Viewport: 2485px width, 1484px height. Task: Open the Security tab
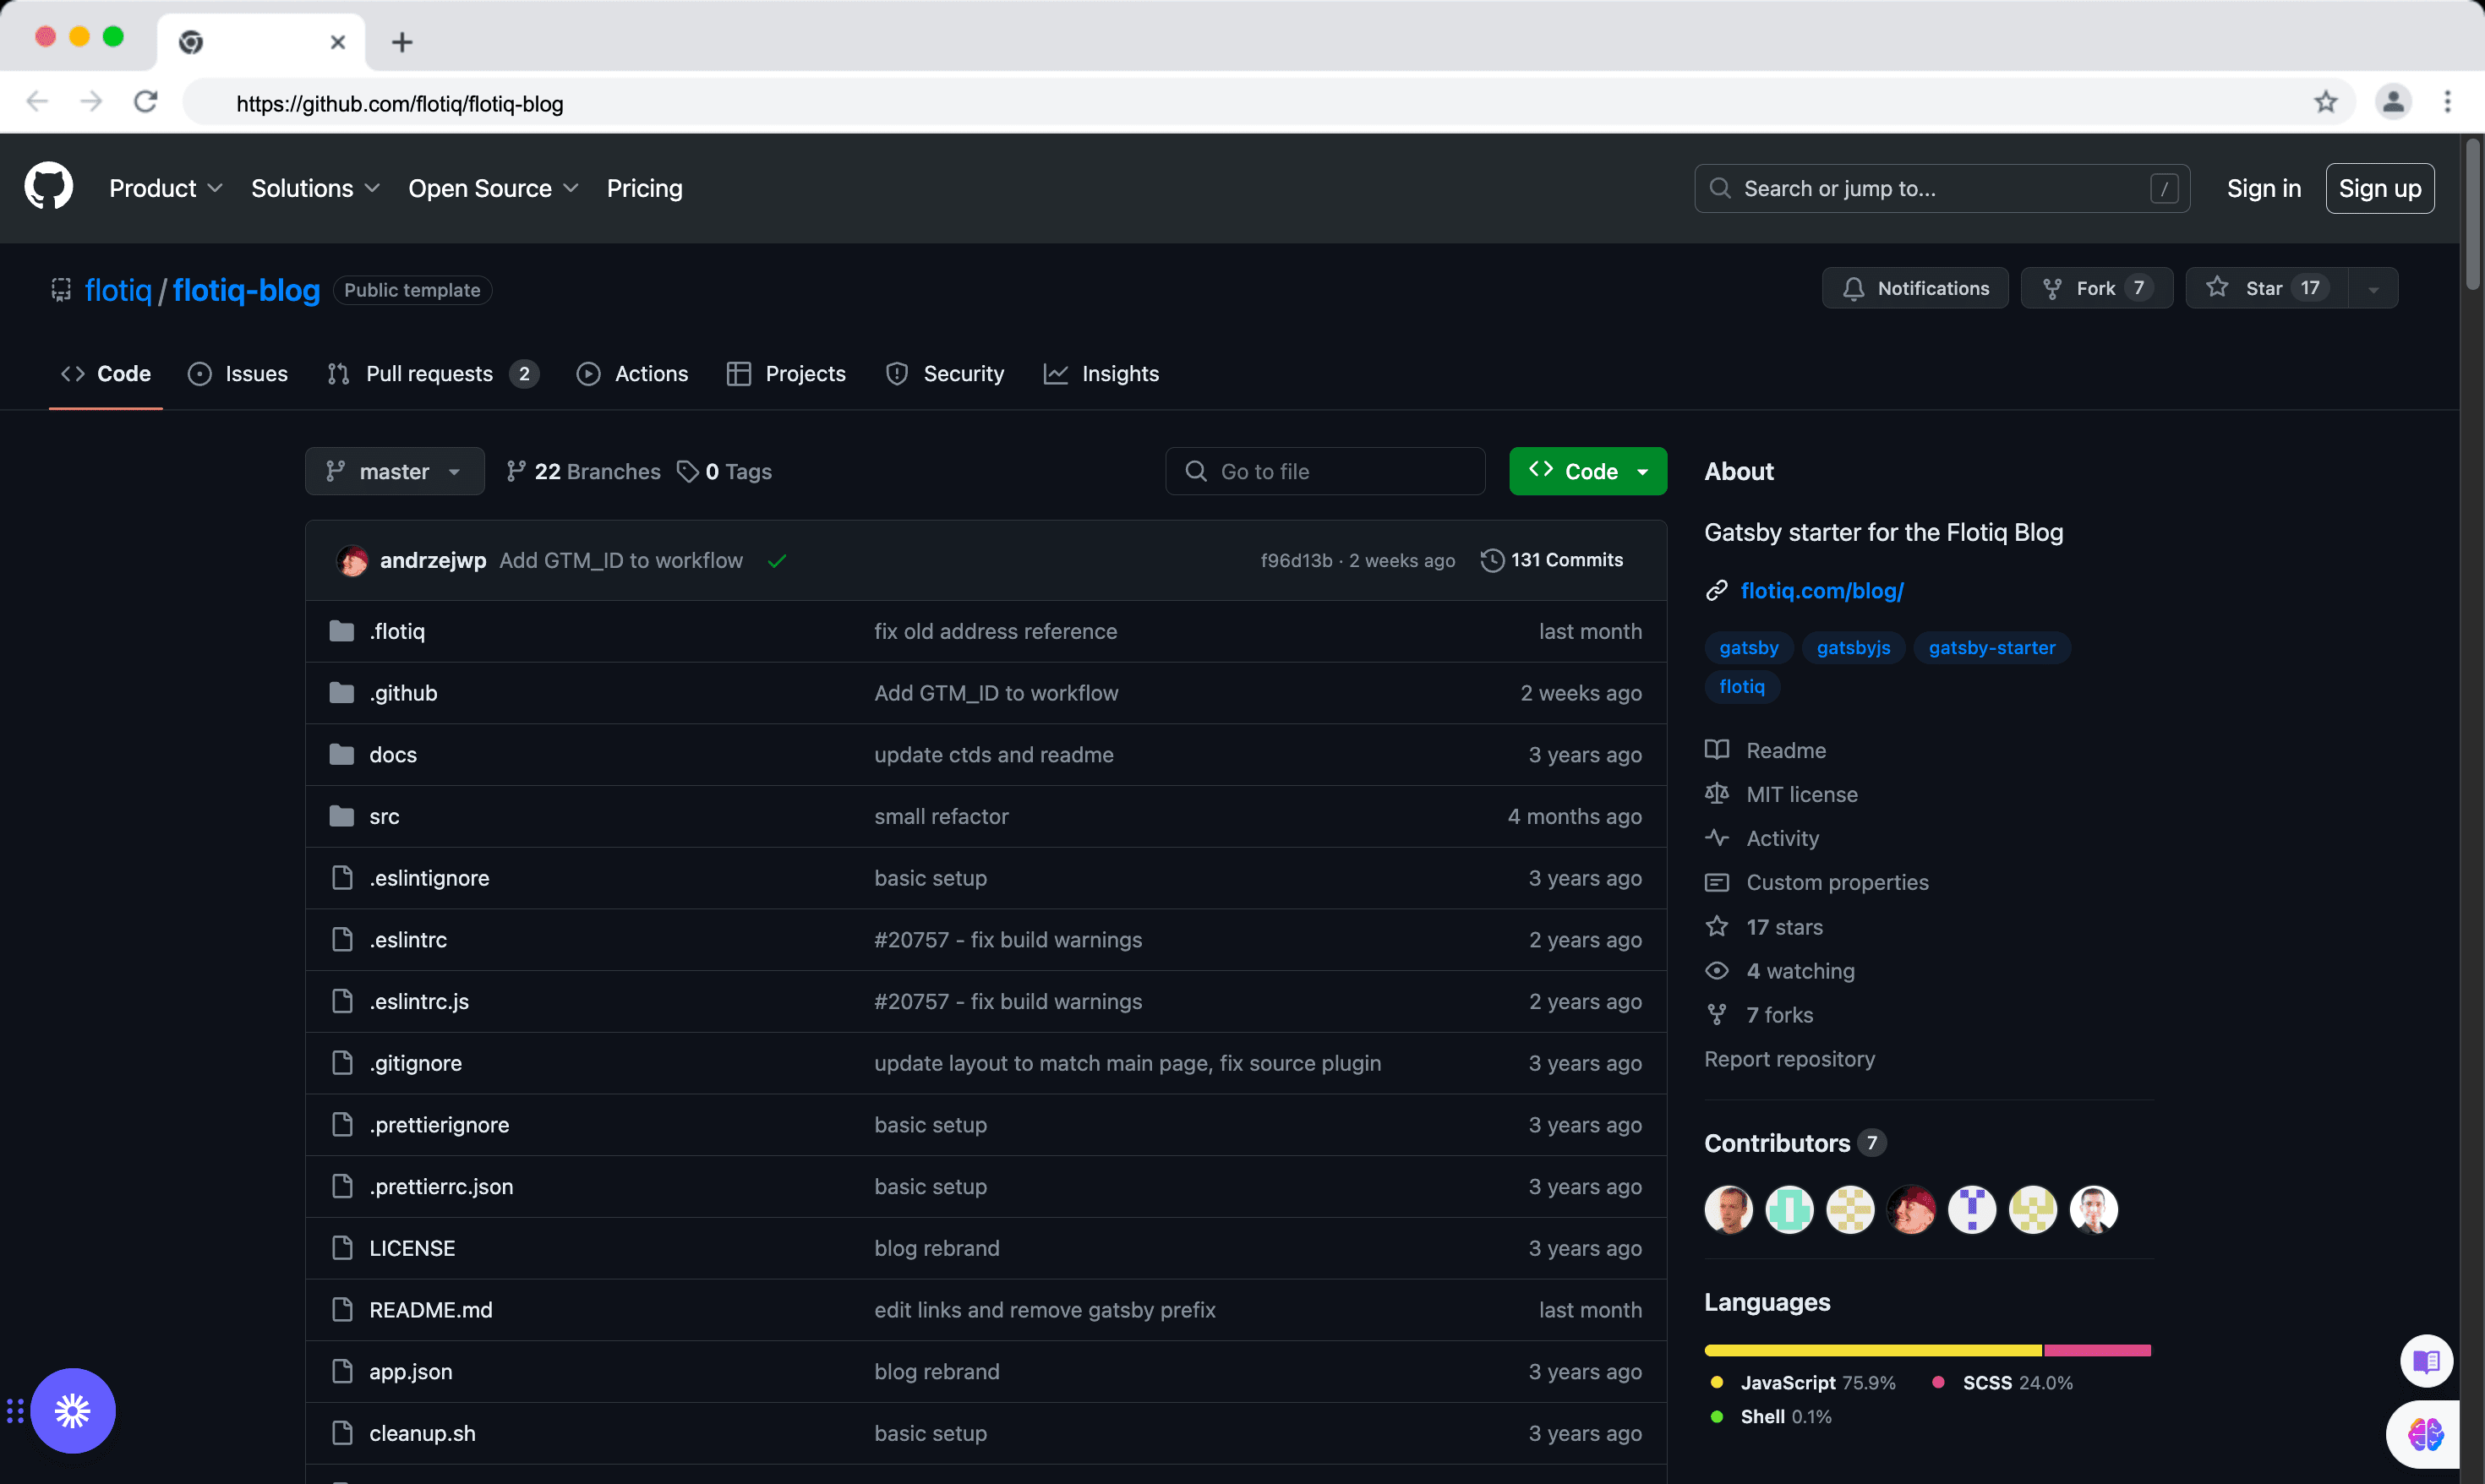(945, 374)
